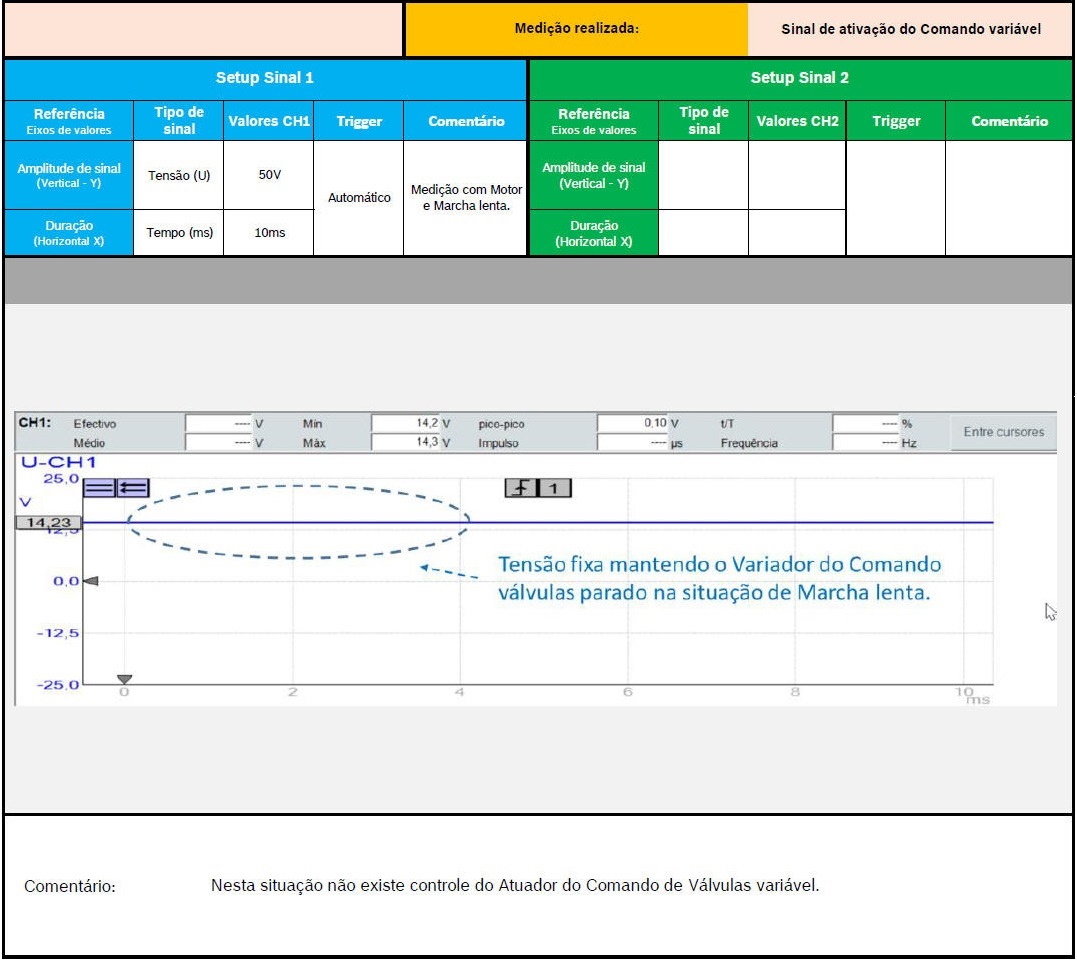Select the Setup Sinal 1 header
The height and width of the screenshot is (966, 1077).
pos(265,78)
